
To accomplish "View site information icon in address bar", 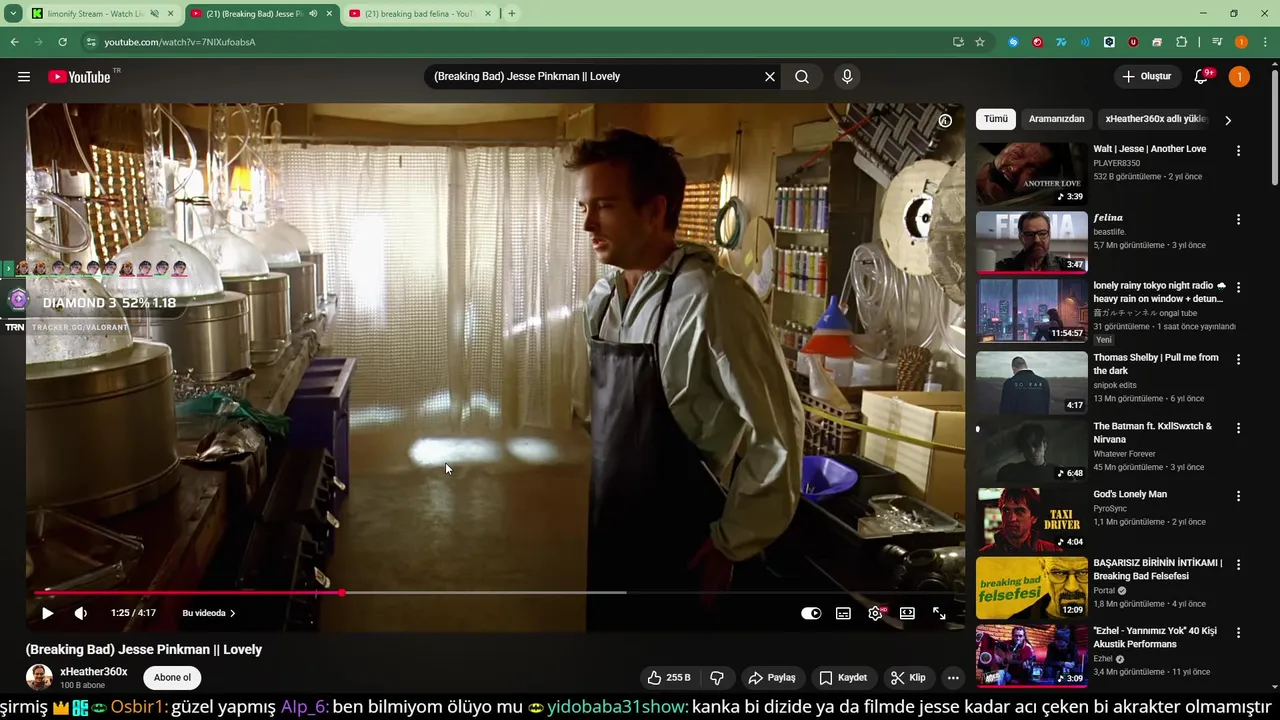I will tap(90, 42).
